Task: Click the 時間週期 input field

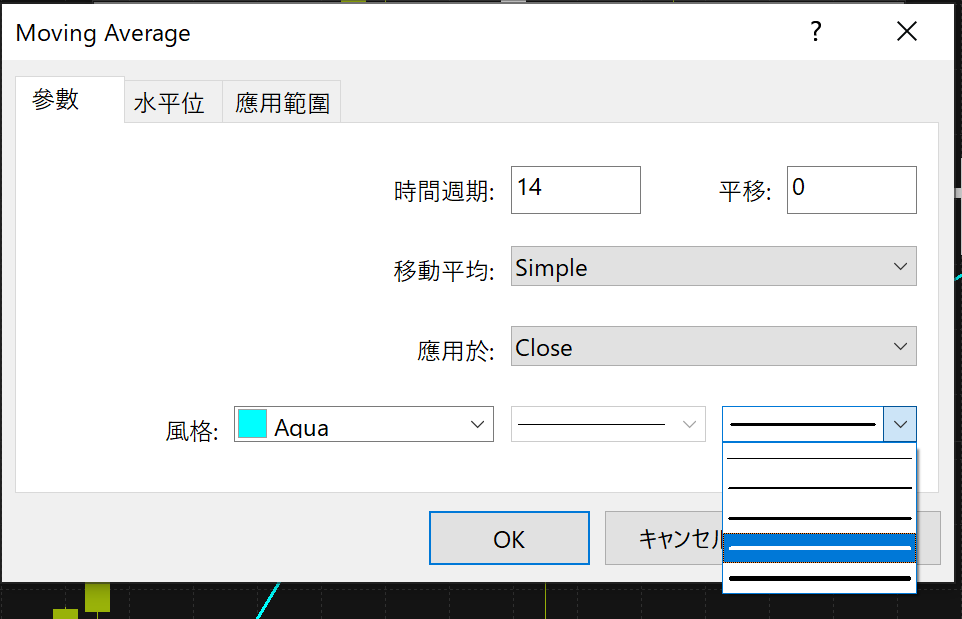Action: [x=575, y=190]
